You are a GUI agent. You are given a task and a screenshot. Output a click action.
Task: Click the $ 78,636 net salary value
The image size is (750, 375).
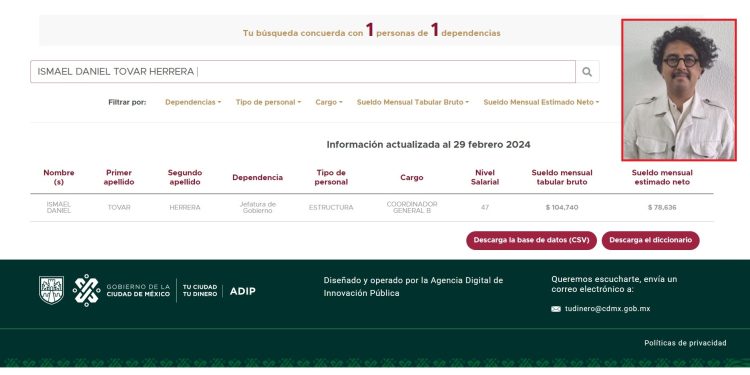coord(662,208)
